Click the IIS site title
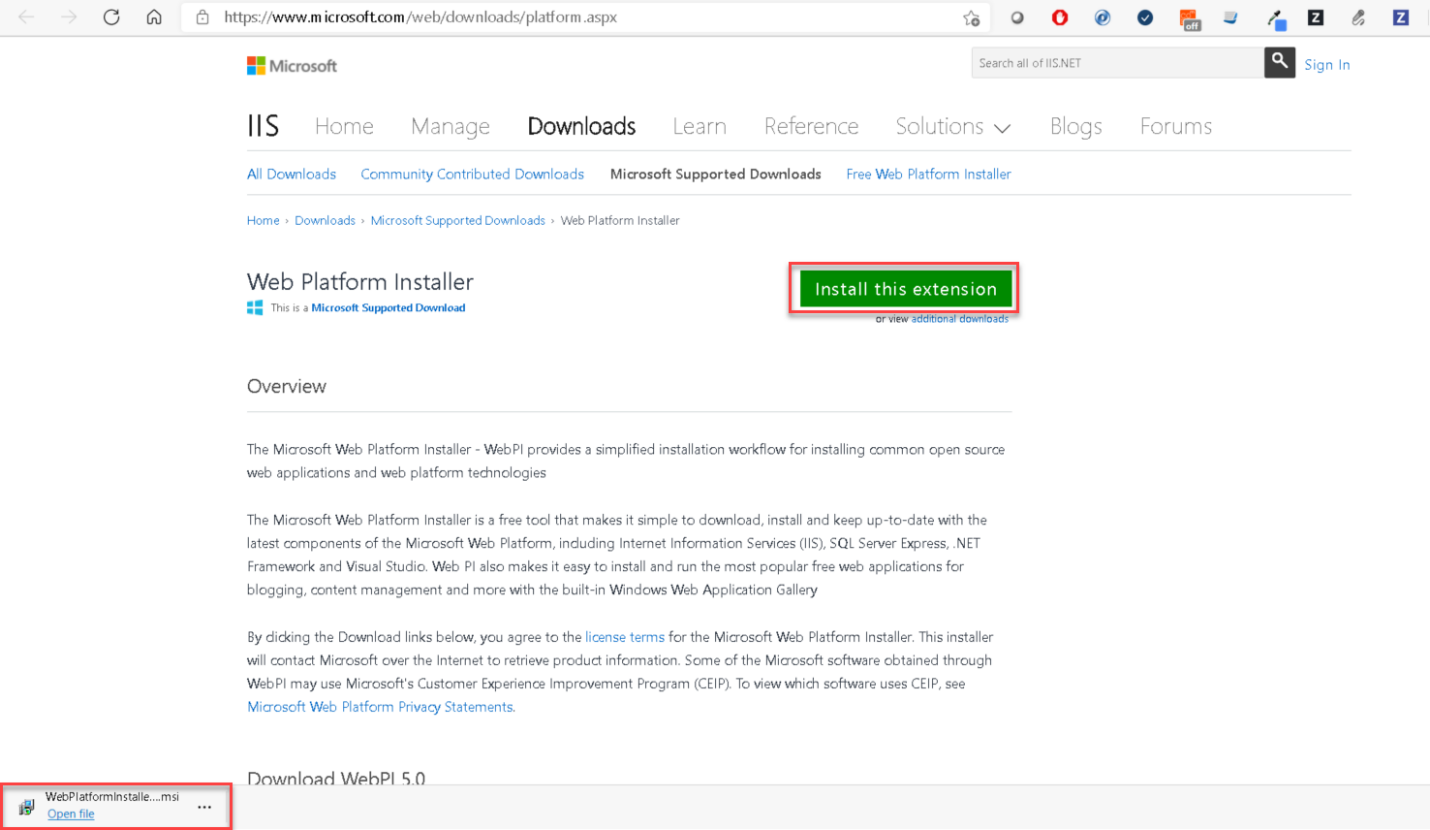Viewport: 1430px width, 830px height. coord(263,126)
